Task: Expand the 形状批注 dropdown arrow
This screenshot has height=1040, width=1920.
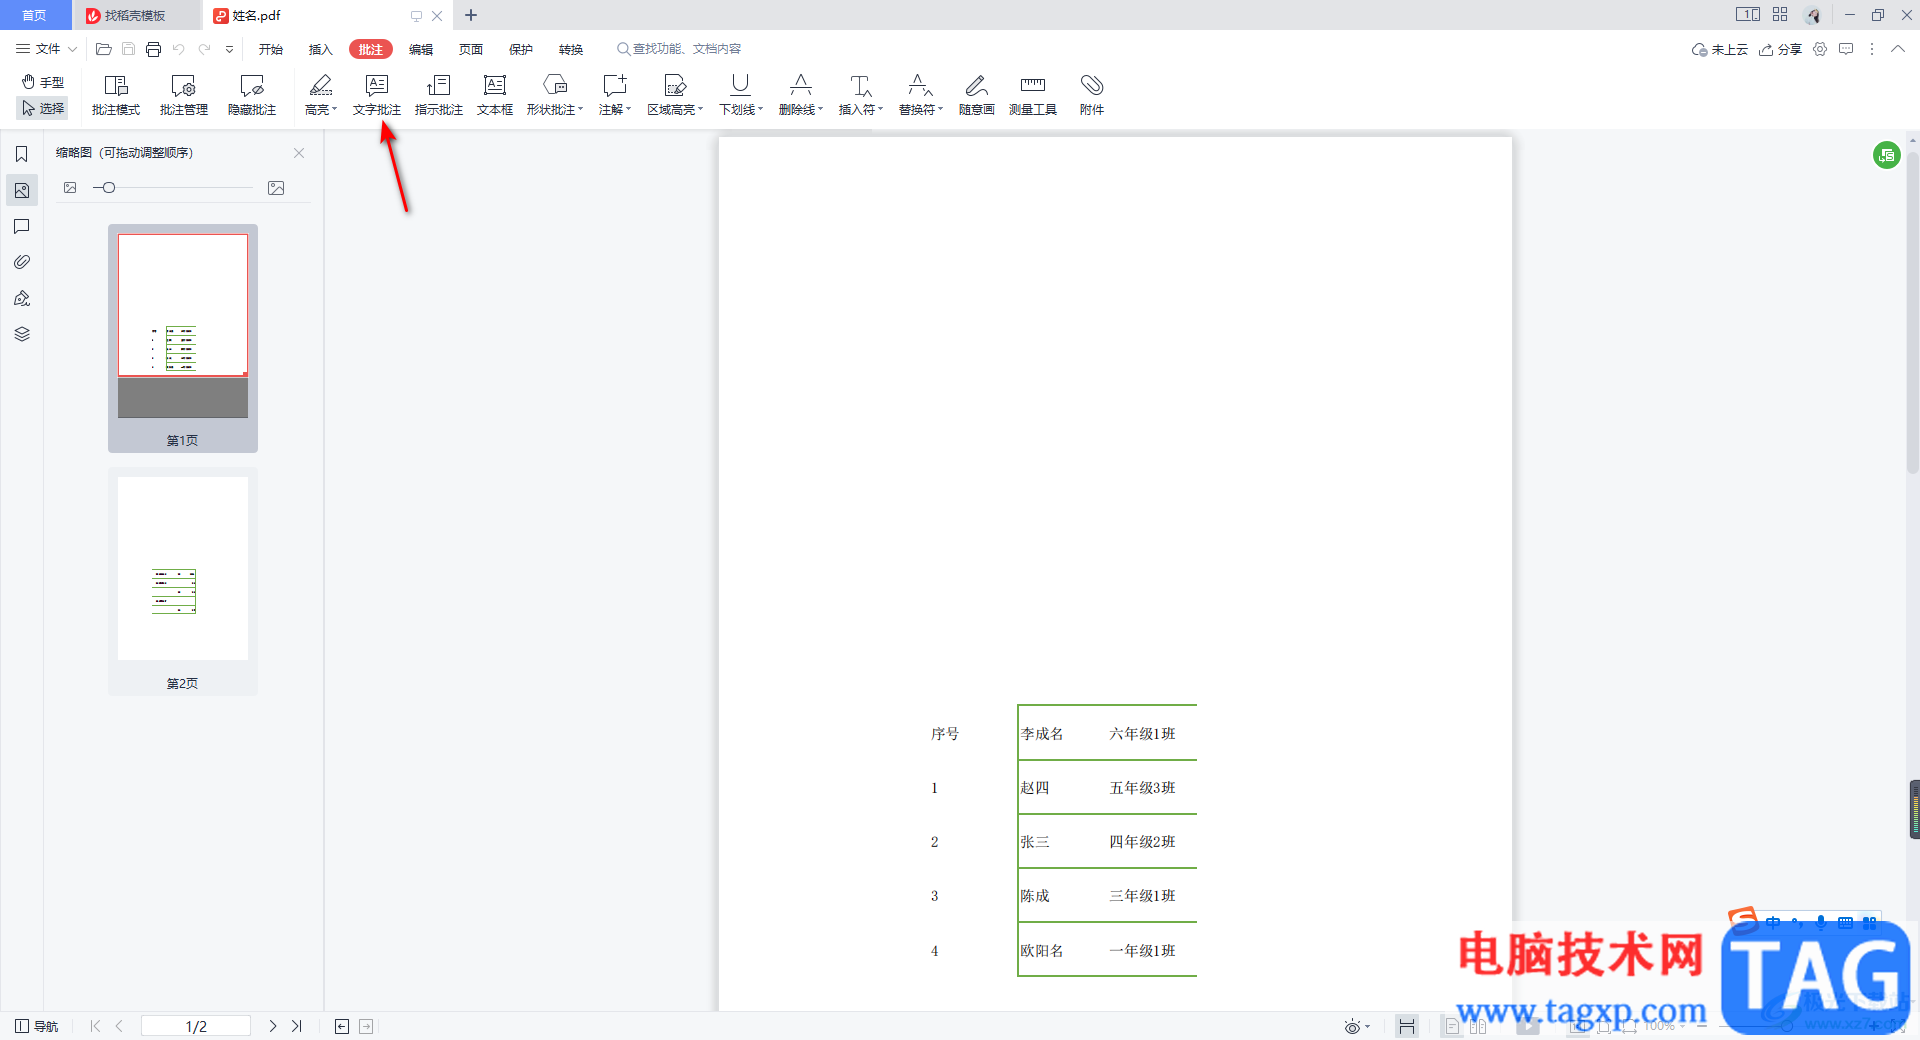Action: click(581, 109)
